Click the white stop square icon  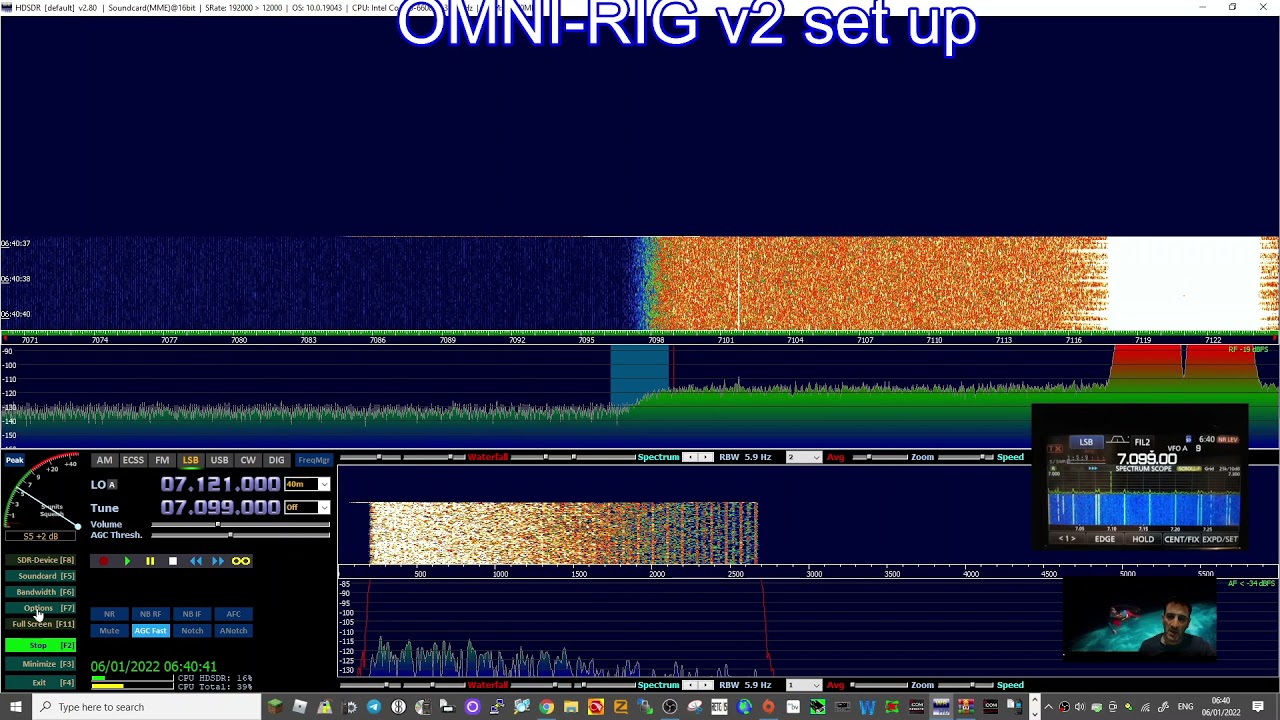click(173, 561)
